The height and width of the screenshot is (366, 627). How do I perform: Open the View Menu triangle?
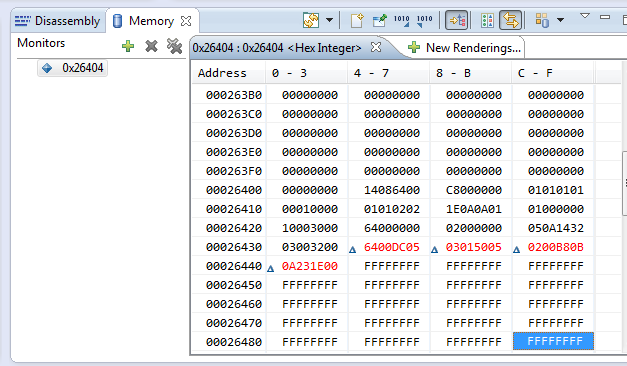(585, 16)
